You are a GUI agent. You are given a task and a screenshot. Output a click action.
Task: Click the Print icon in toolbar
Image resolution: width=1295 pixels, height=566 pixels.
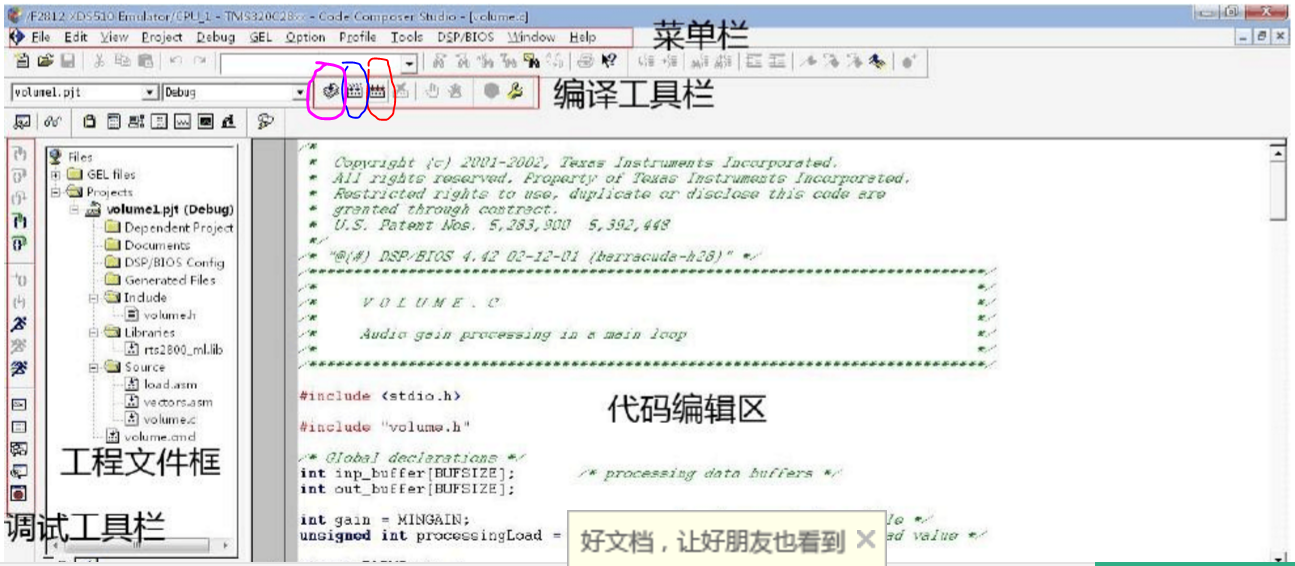(x=586, y=62)
